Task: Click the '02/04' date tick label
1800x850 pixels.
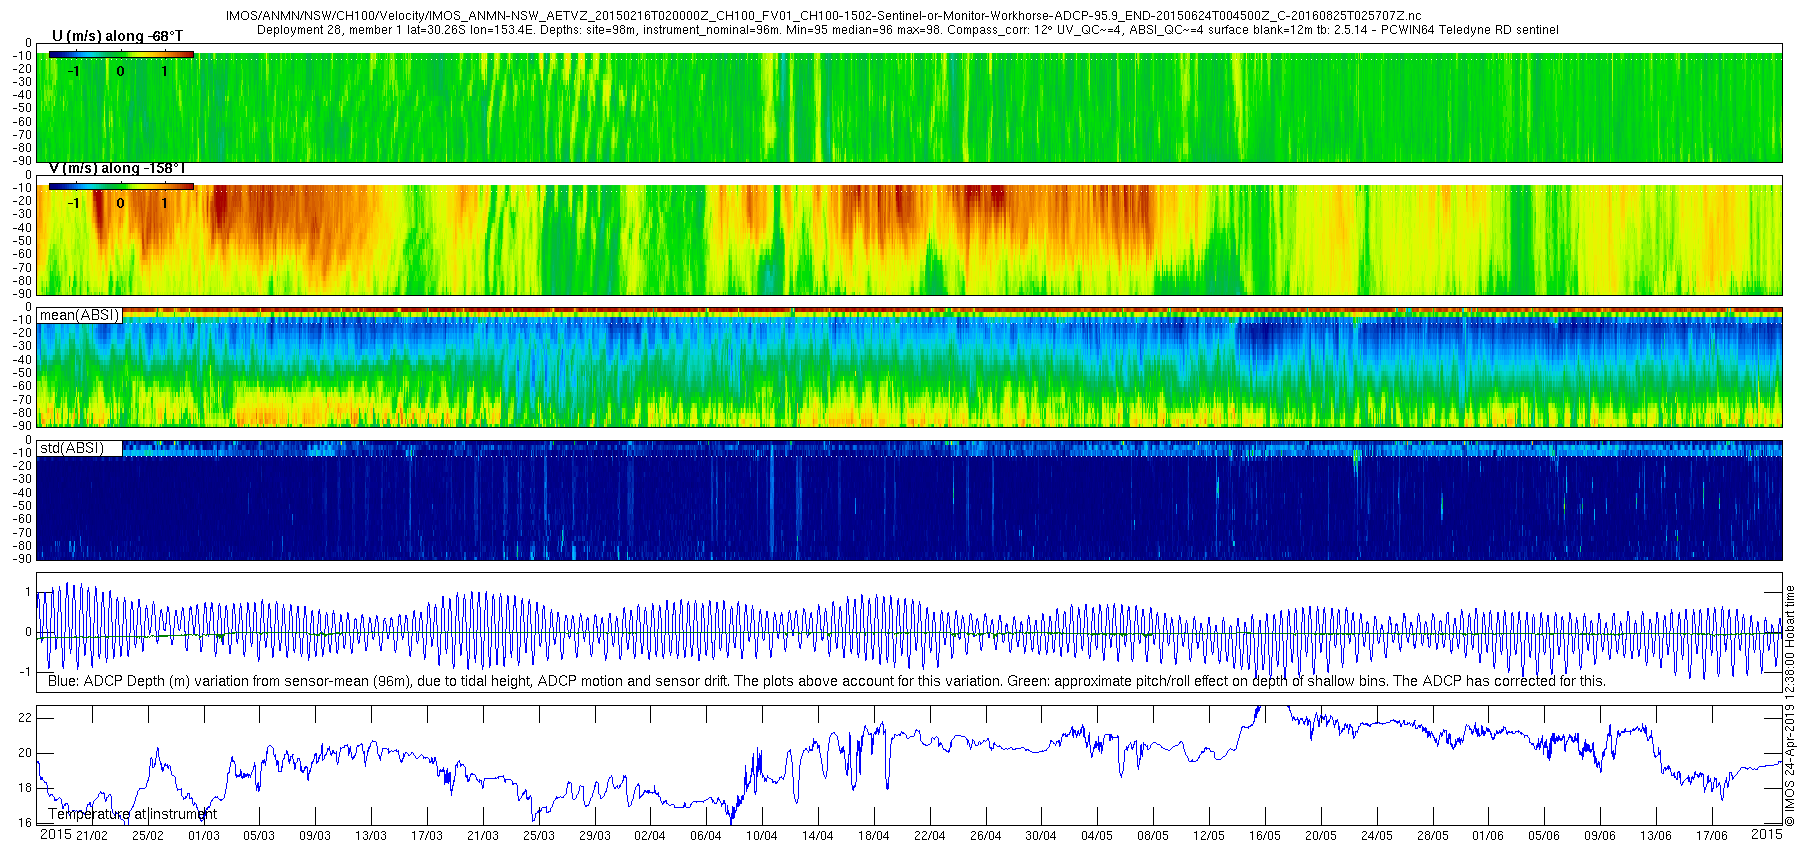Action: pos(650,835)
